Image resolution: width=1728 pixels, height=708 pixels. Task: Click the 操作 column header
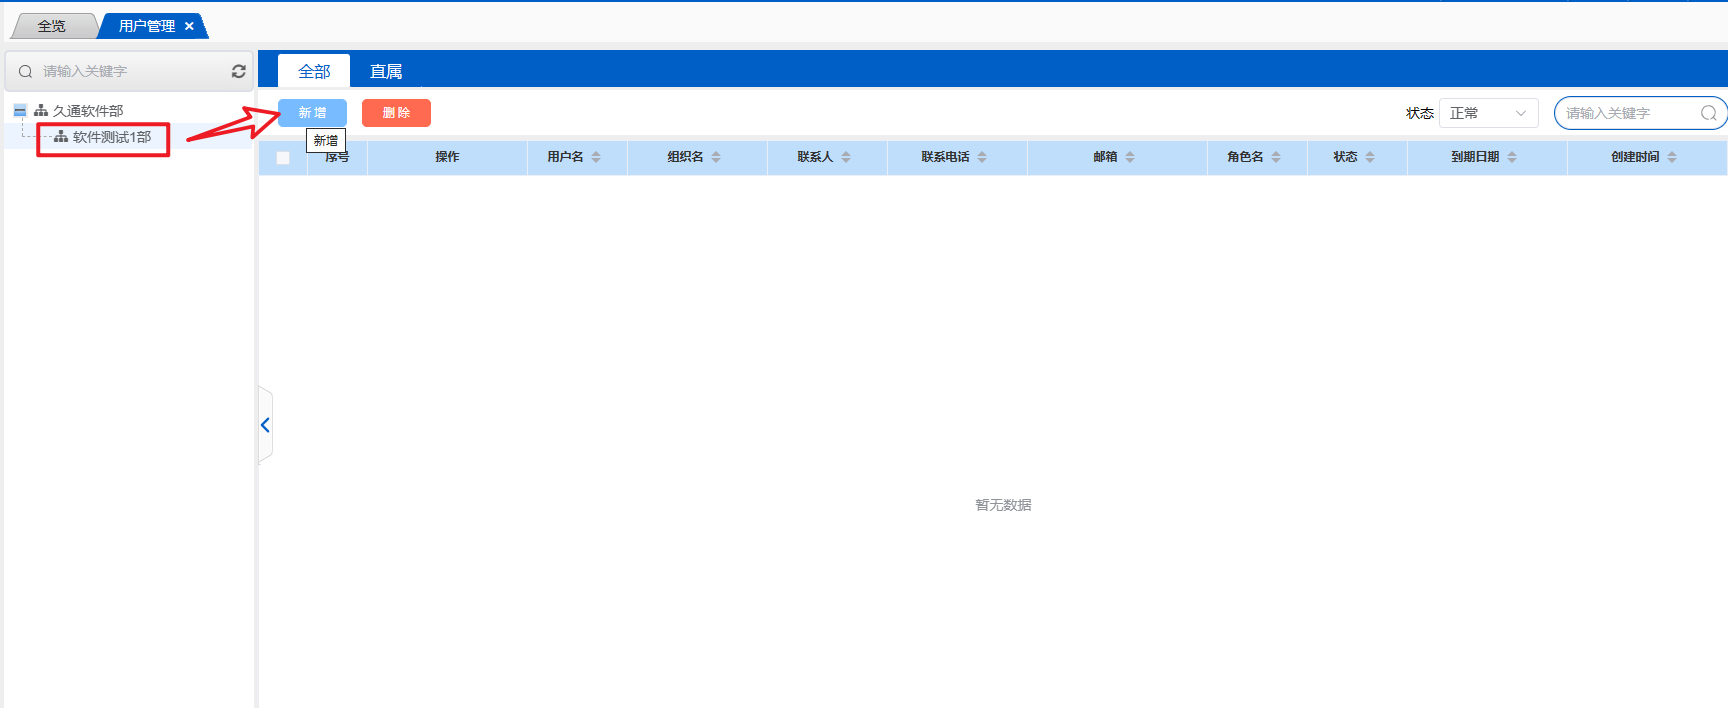[447, 157]
